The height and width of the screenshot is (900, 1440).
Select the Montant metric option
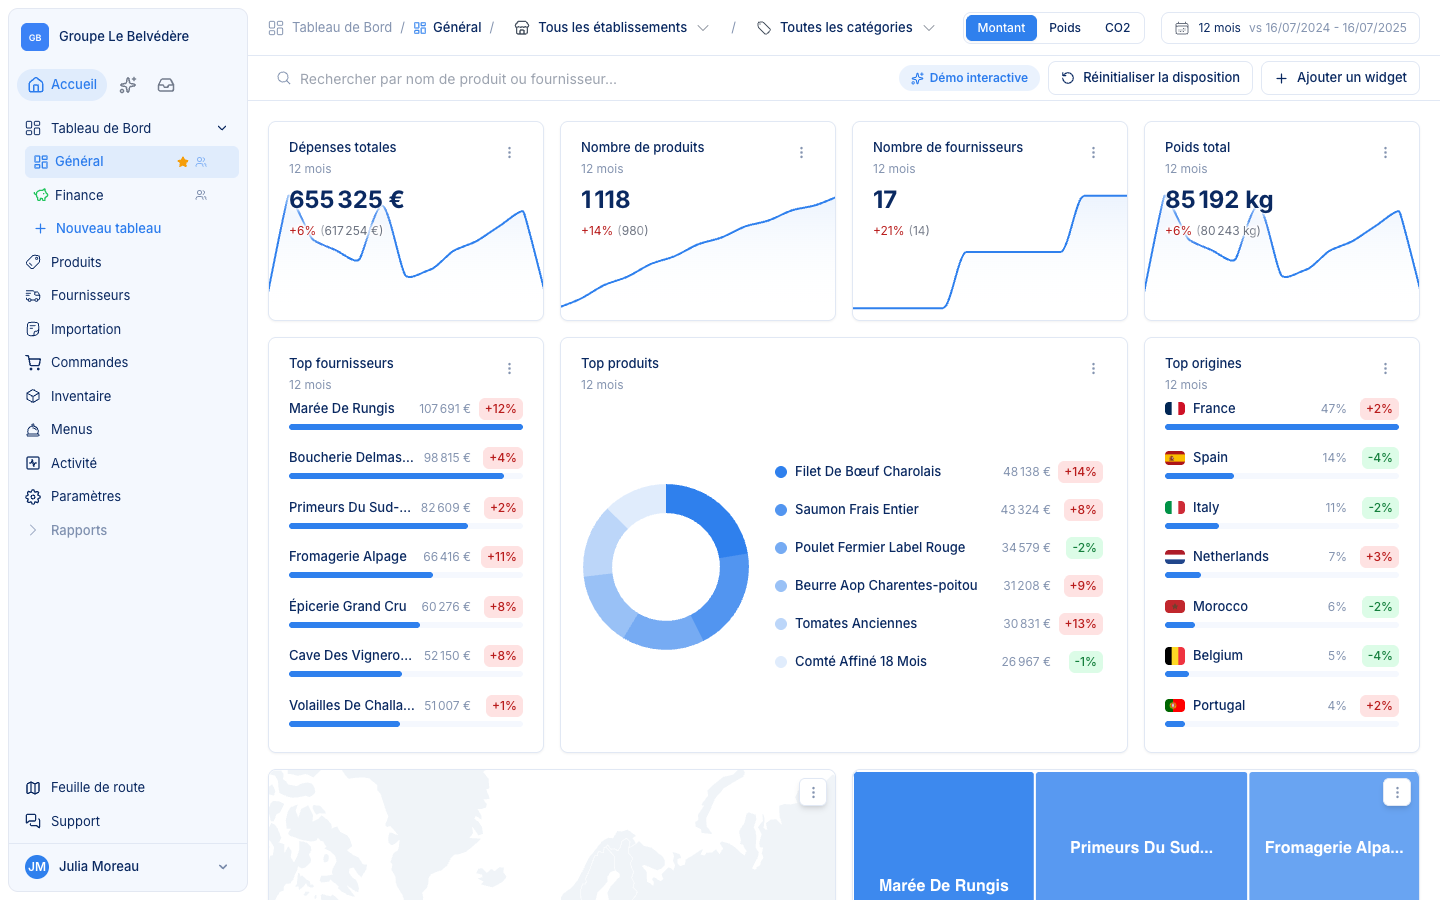tap(1001, 28)
